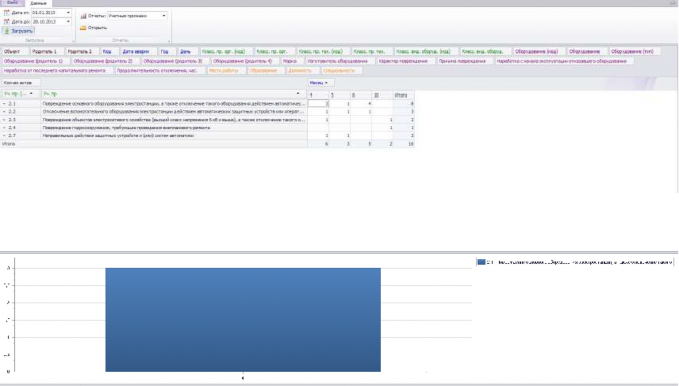The width and height of the screenshot is (679, 386).
Task: Select the 'Причина повреждения' field chip
Action: pos(464,61)
